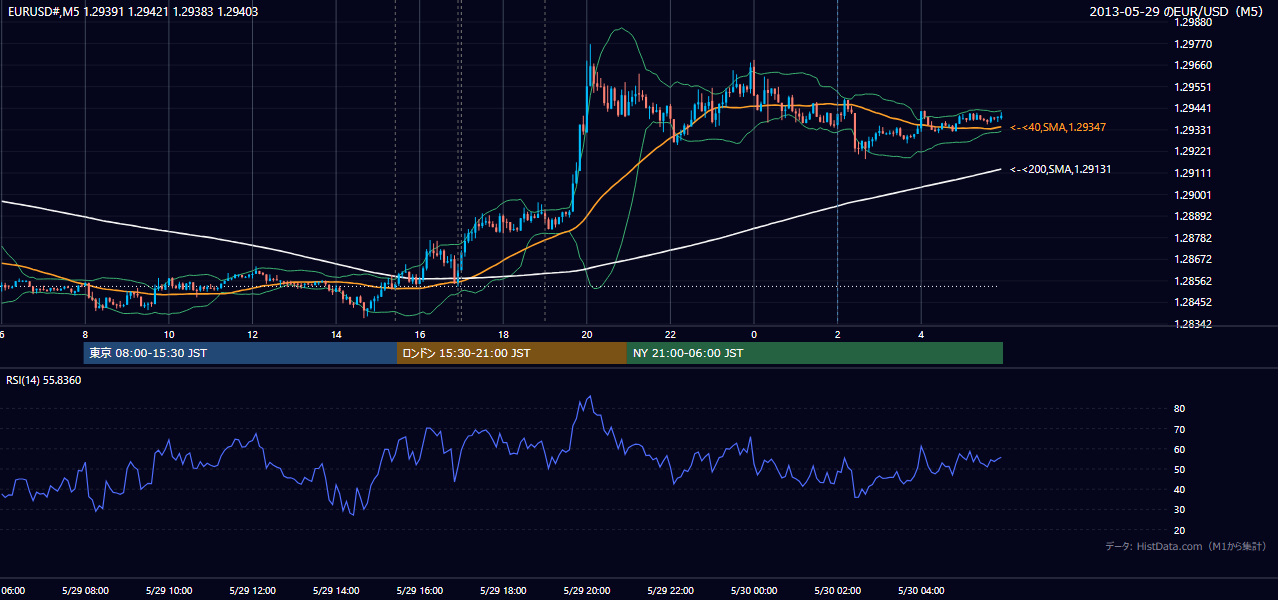This screenshot has width=1278, height=600.
Task: Click the 5/29 08:00 date axis label
Action: click(84, 591)
